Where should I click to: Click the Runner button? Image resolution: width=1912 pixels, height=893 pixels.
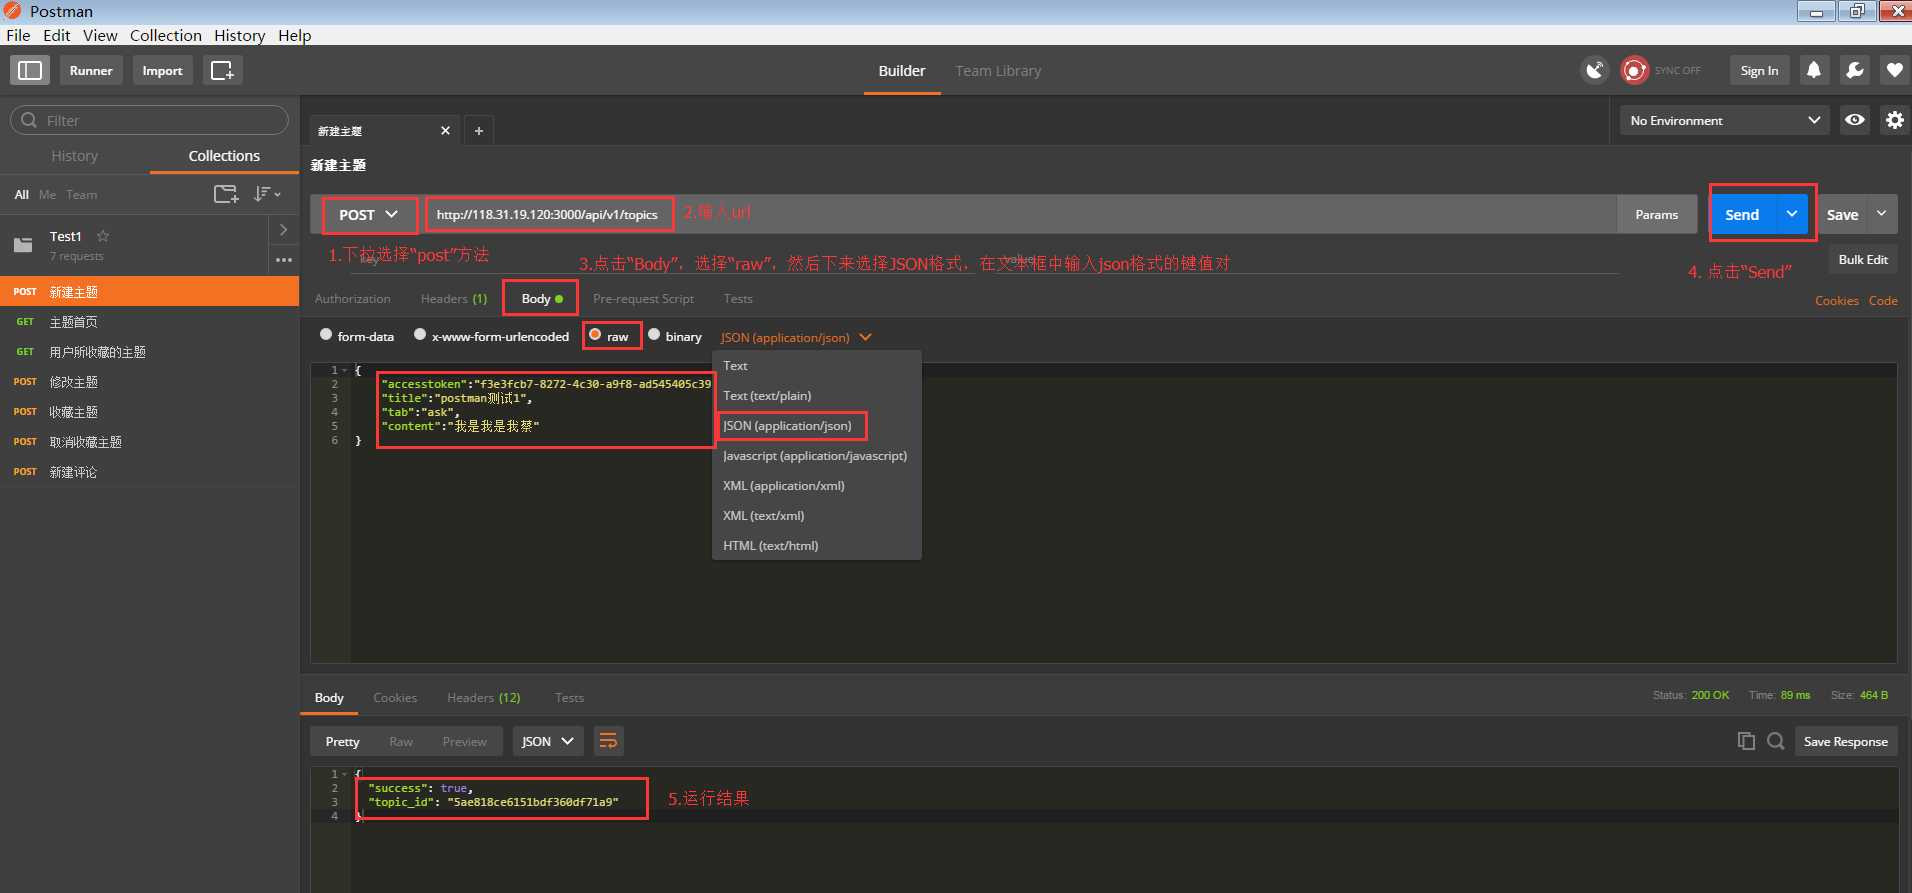[x=91, y=70]
